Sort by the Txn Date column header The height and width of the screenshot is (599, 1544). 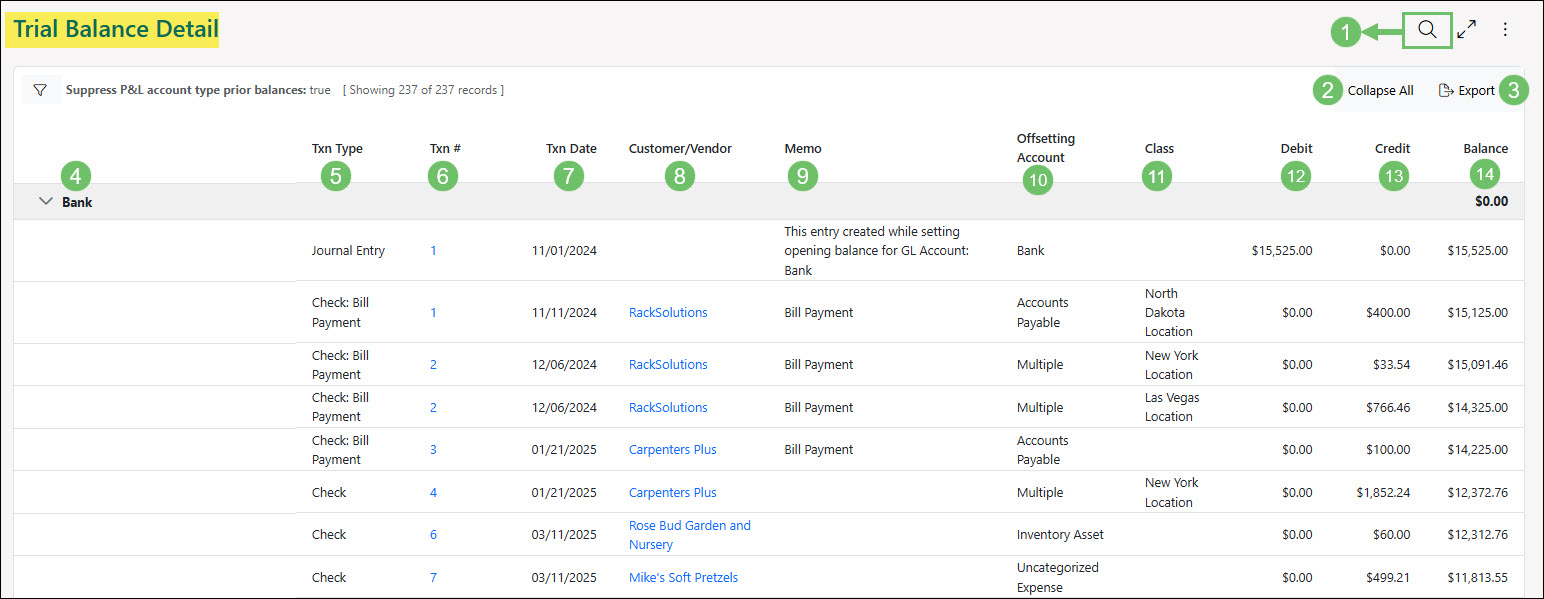tap(571, 148)
